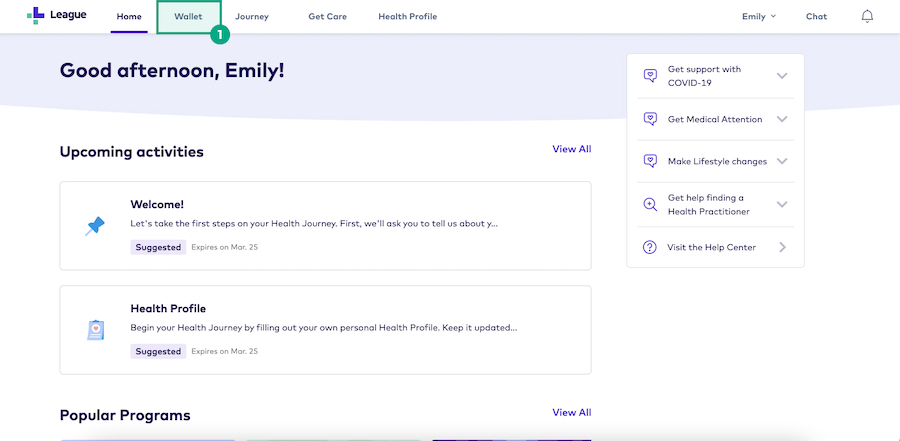View All upcoming activities
Screen dimensions: 900x441
(571, 149)
